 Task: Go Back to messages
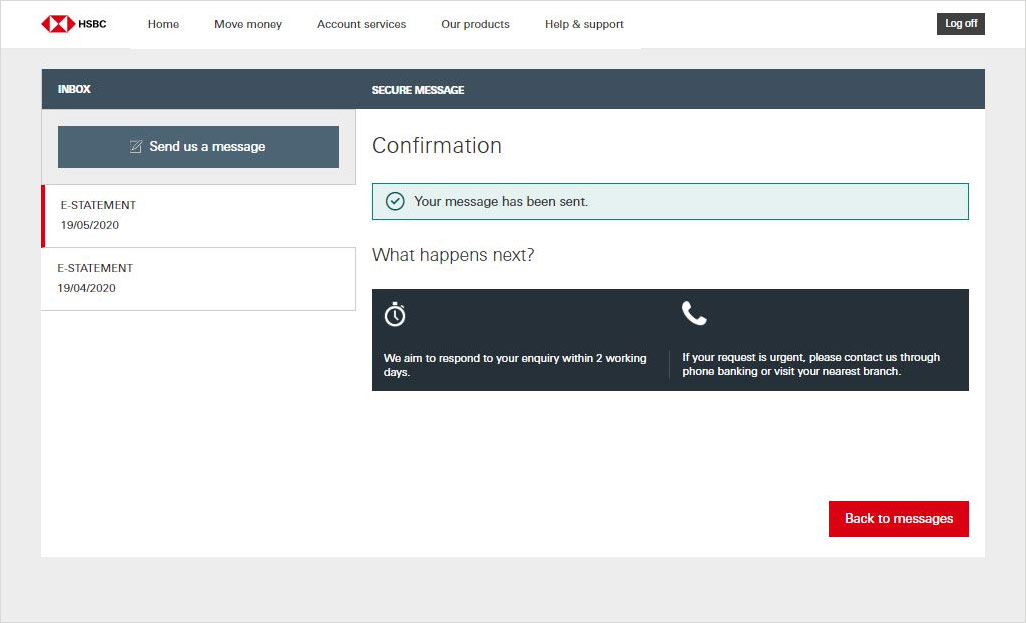898,519
